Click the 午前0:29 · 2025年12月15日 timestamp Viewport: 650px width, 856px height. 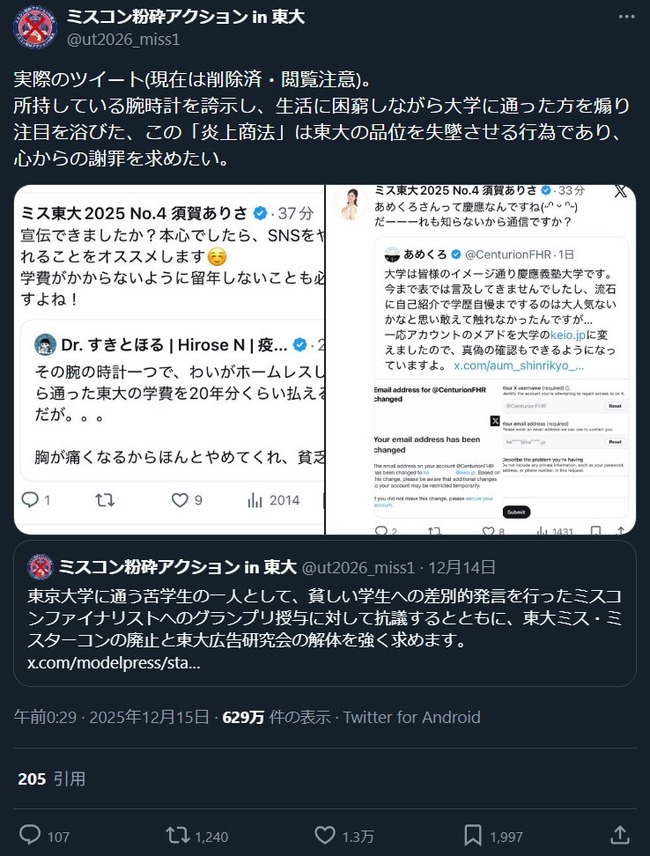(111, 717)
